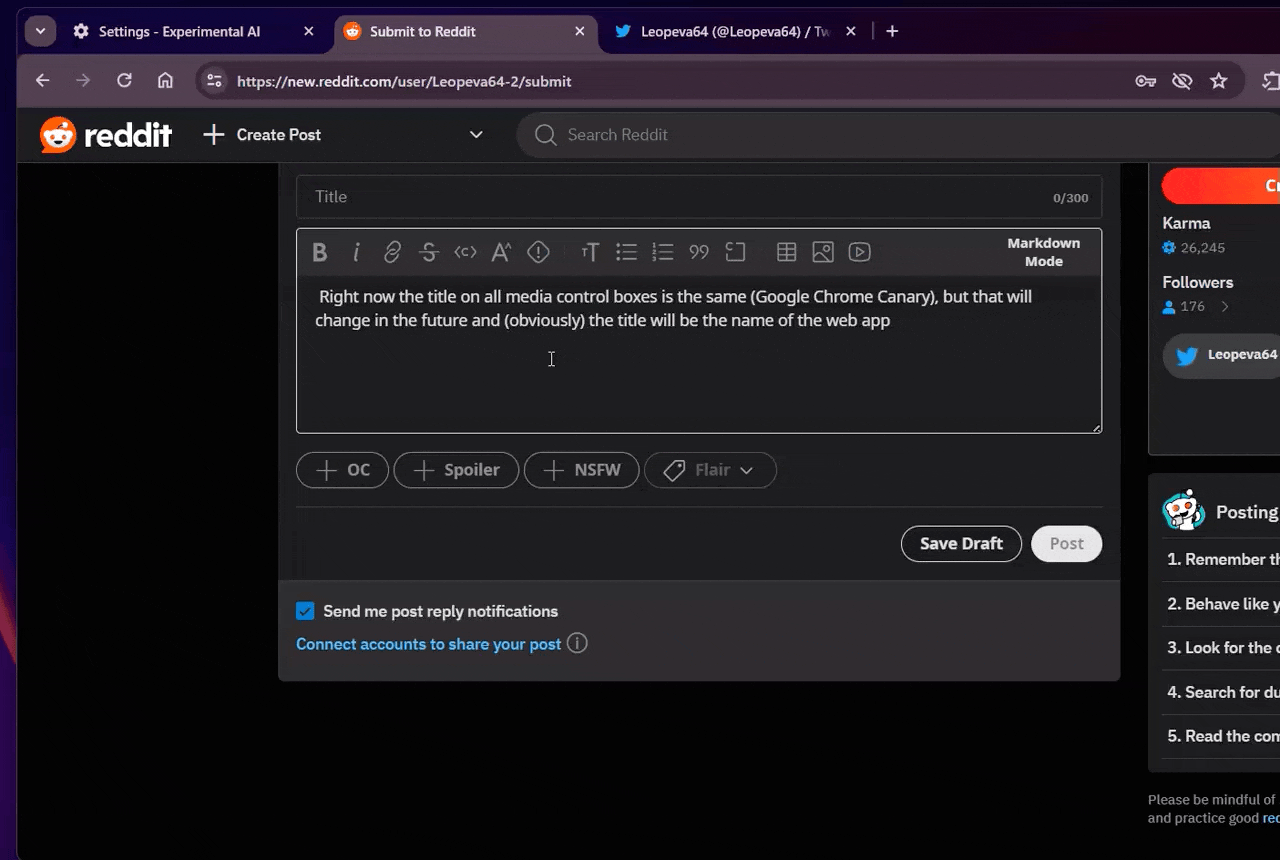The height and width of the screenshot is (860, 1280).
Task: Insert a table into the post body
Action: coord(786,252)
